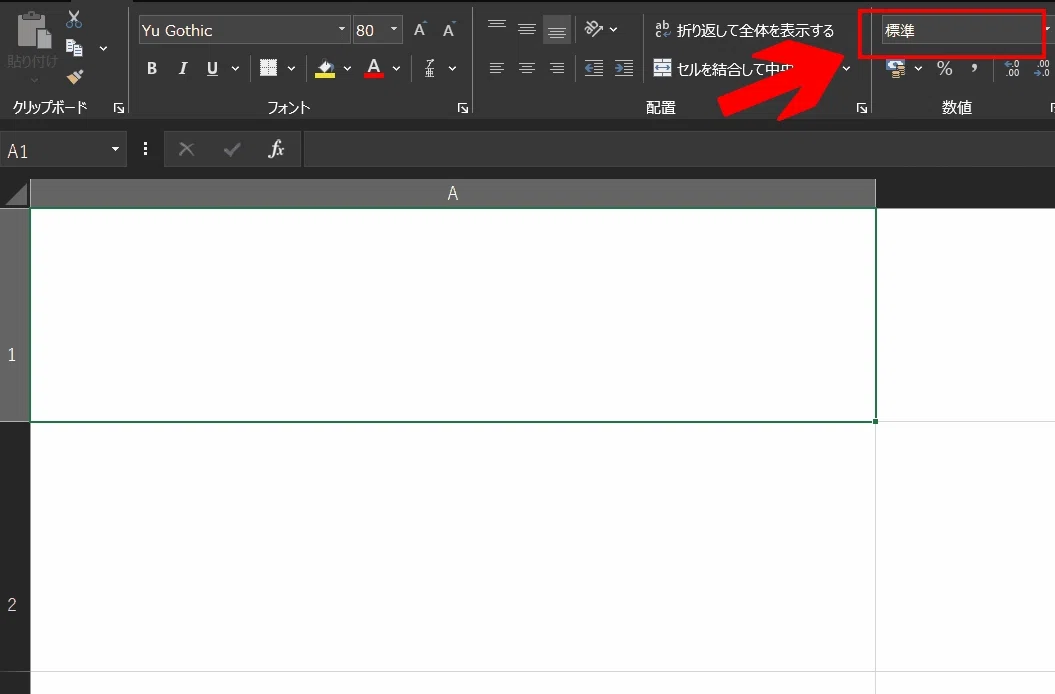Select middle vertical align icon
This screenshot has width=1055, height=694.
[x=527, y=28]
